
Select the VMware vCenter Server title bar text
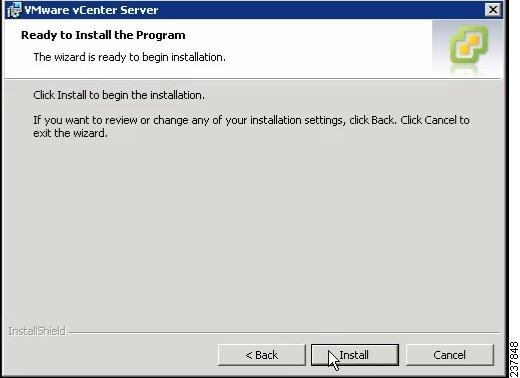(x=91, y=10)
